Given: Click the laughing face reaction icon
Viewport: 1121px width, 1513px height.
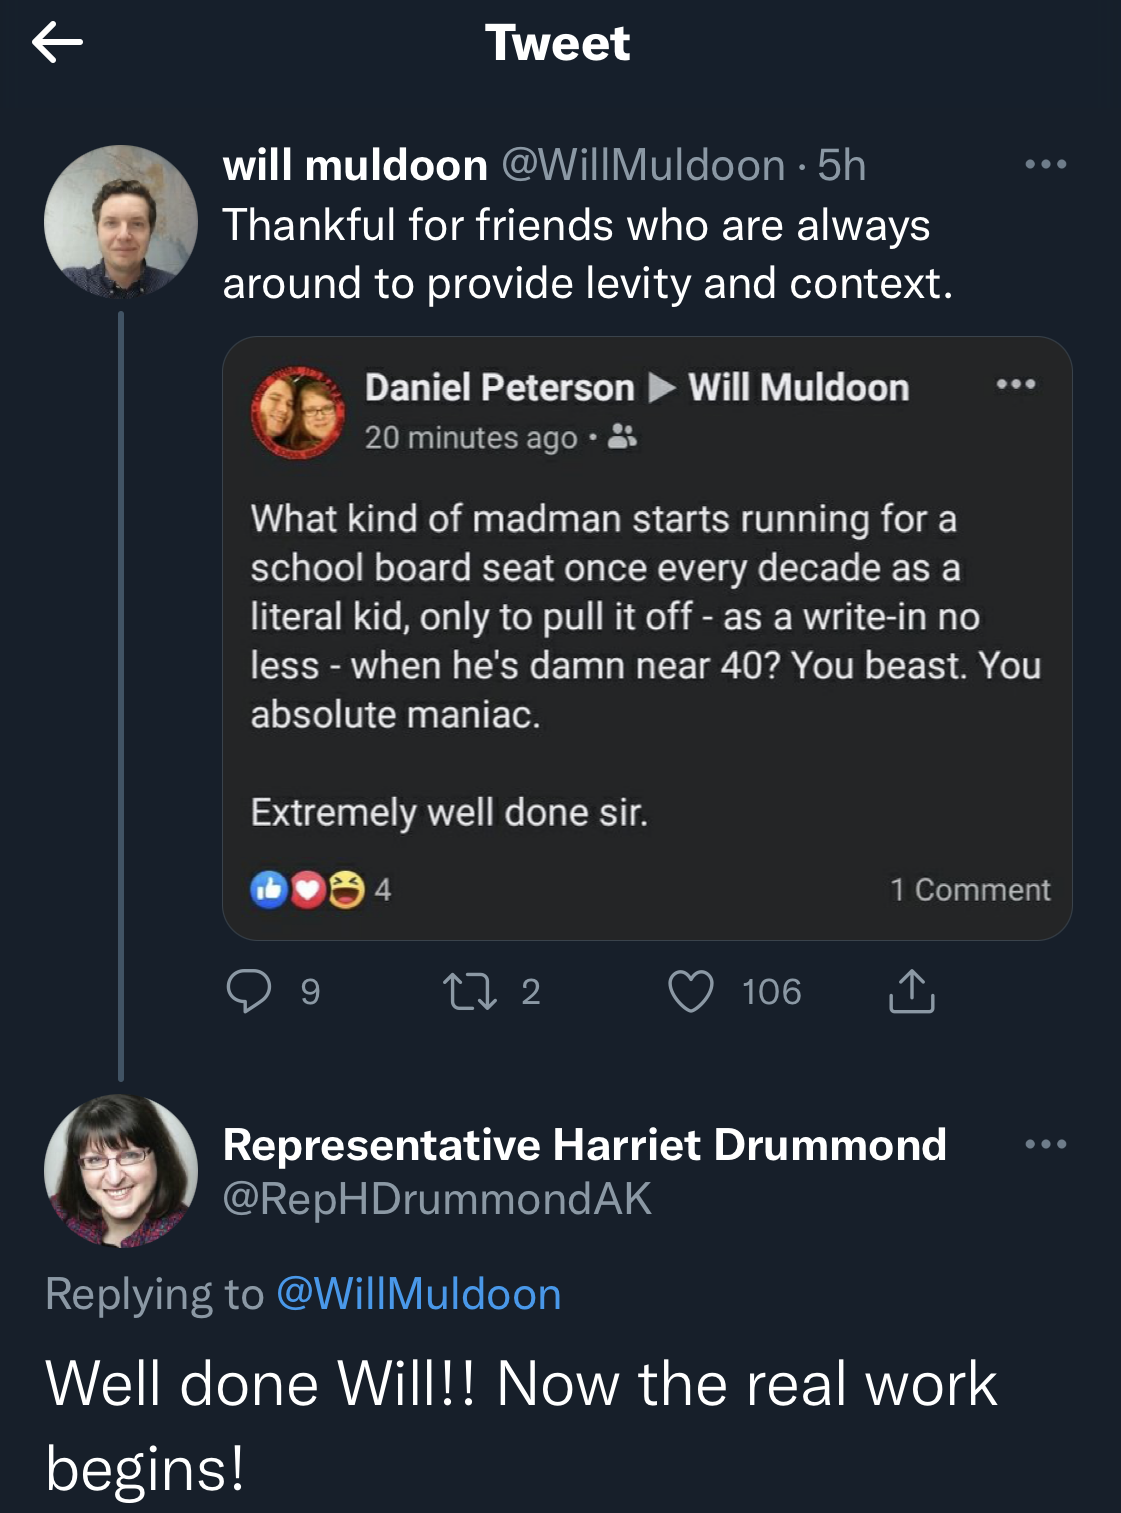Looking at the screenshot, I should tap(346, 888).
